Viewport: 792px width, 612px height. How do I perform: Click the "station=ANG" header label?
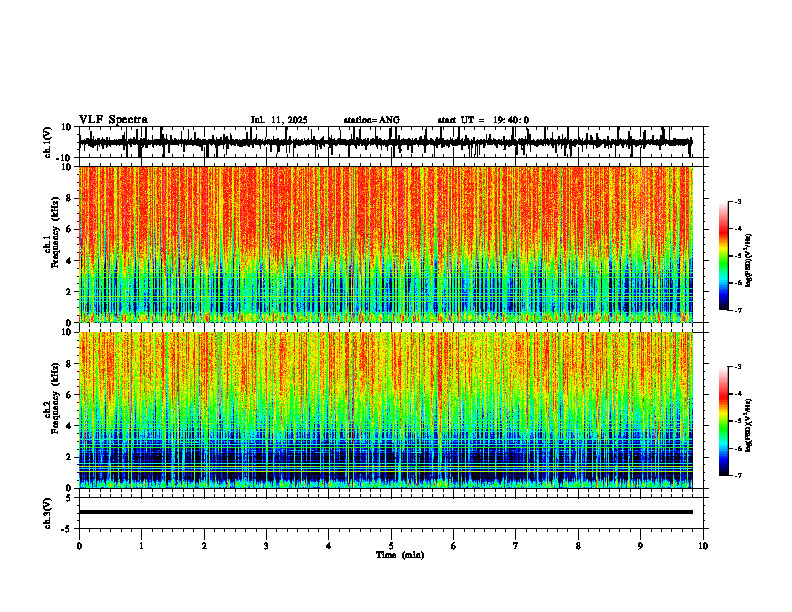click(371, 120)
